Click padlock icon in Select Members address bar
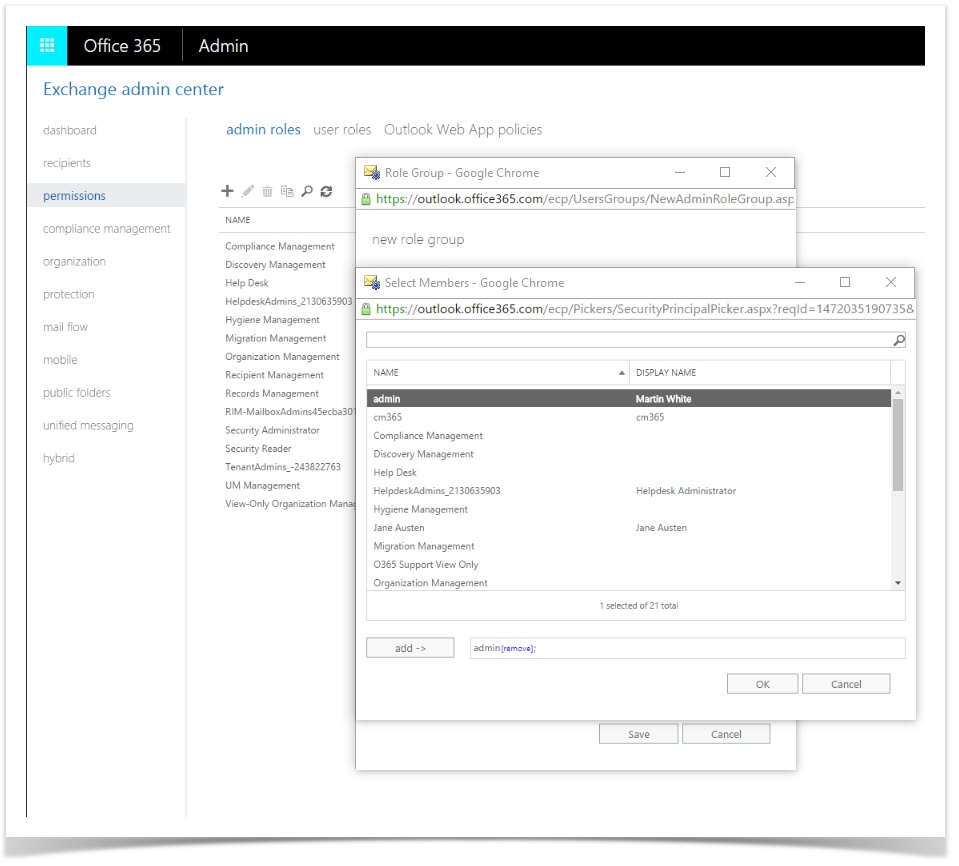Viewport: 959px width, 866px height. tap(366, 309)
